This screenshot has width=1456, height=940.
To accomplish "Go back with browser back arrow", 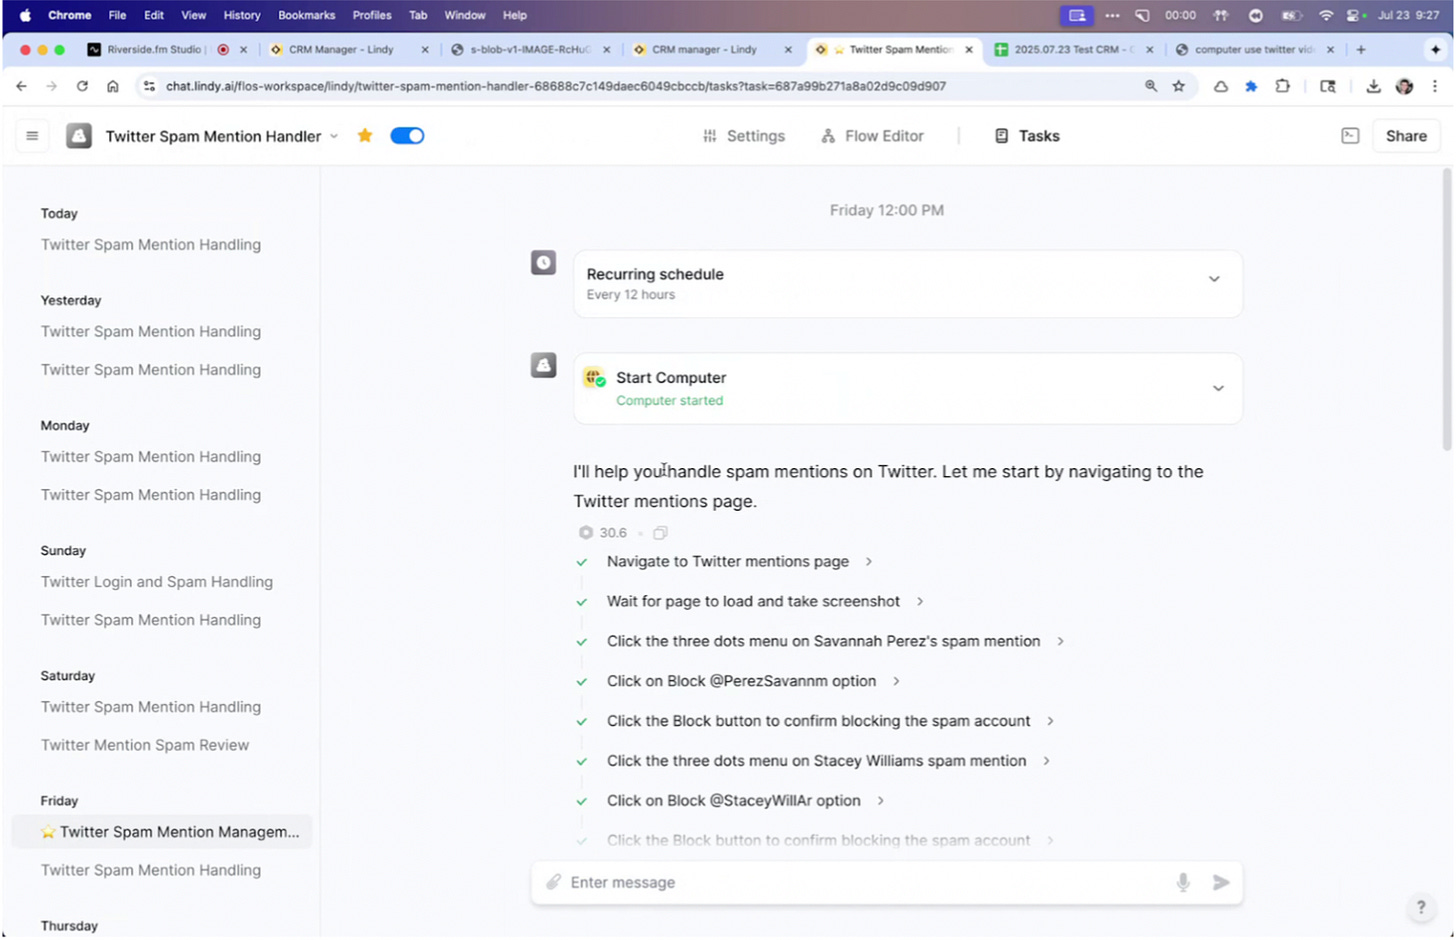I will [x=21, y=87].
